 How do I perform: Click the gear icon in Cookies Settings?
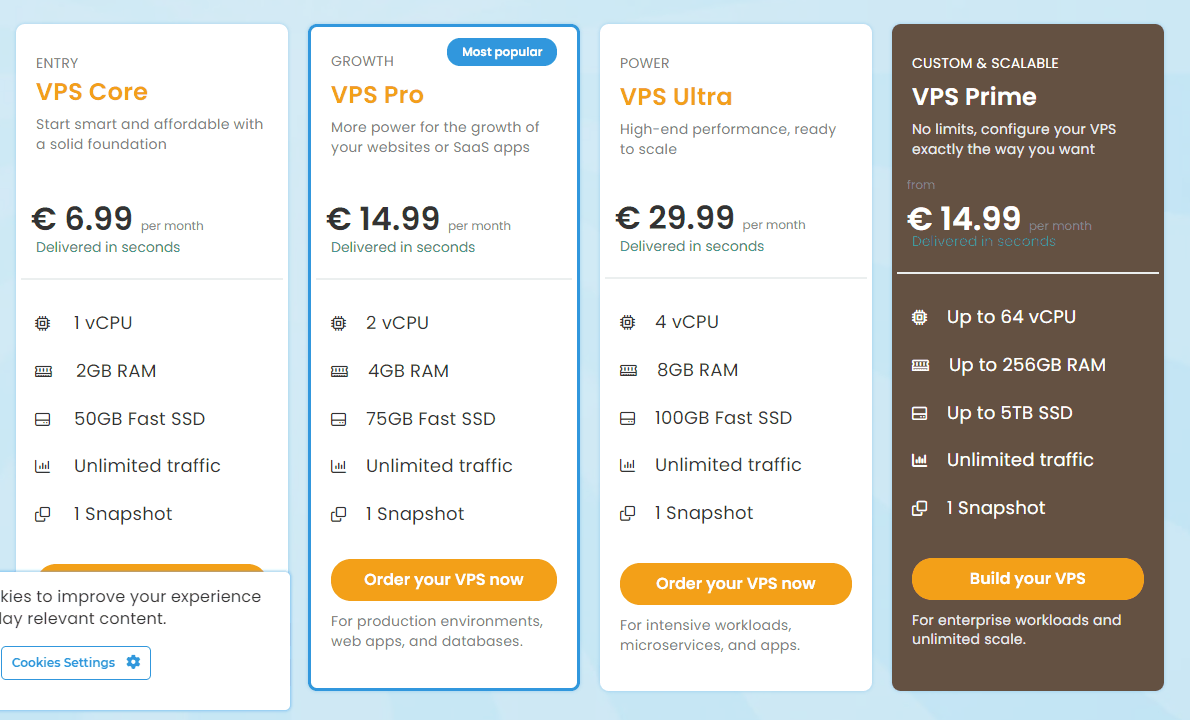[134, 662]
